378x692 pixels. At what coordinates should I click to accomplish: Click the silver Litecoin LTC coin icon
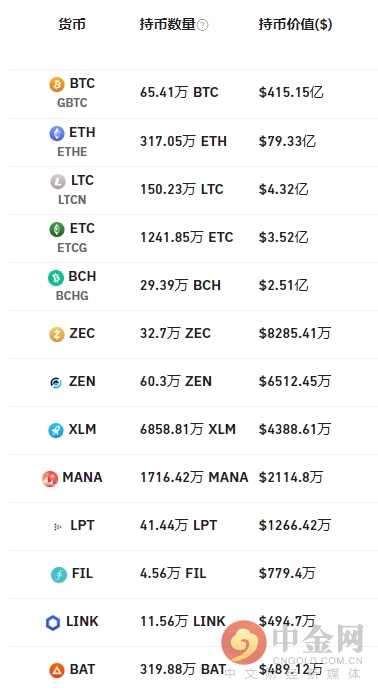point(58,181)
